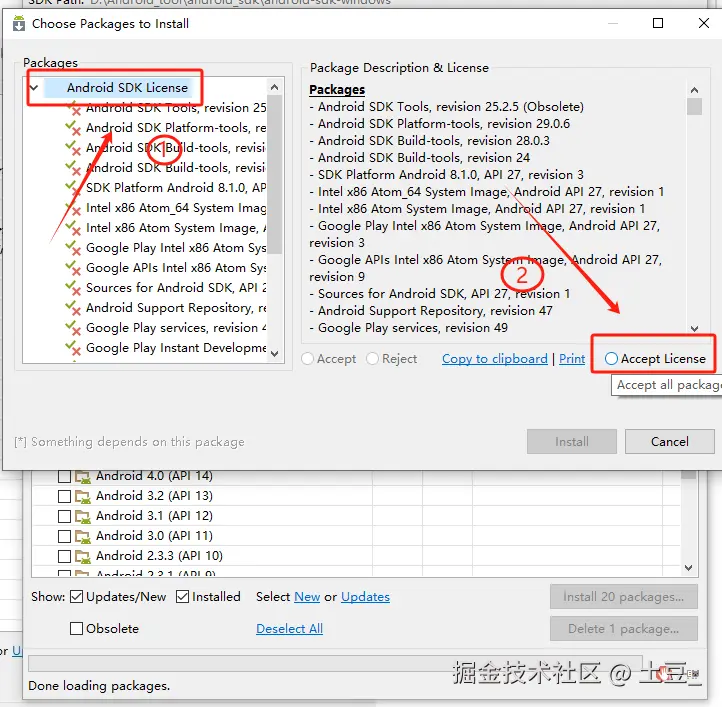Image resolution: width=722 pixels, height=707 pixels.
Task: Click the status icon beside Android SDK Platform-tools
Action: pyautogui.click(x=73, y=128)
